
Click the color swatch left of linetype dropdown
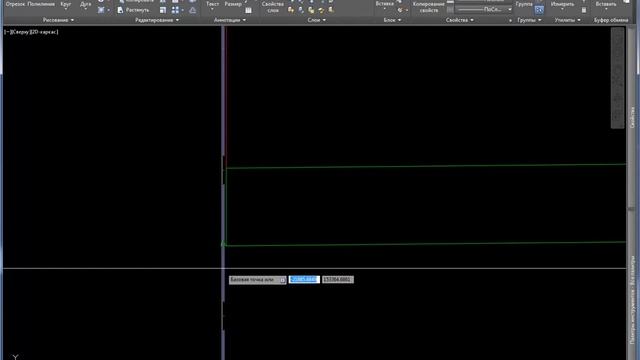tap(450, 9)
